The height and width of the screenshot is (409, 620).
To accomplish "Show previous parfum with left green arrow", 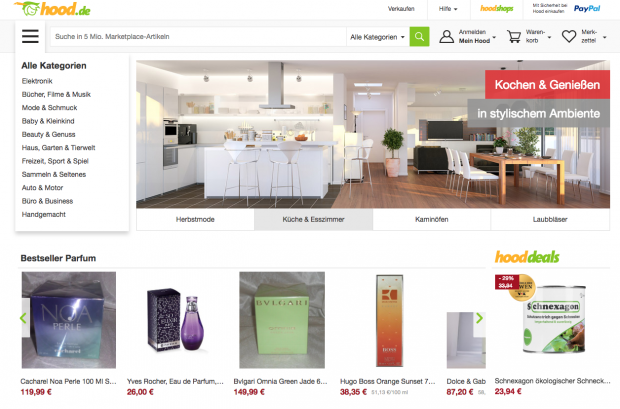I will click(x=23, y=318).
